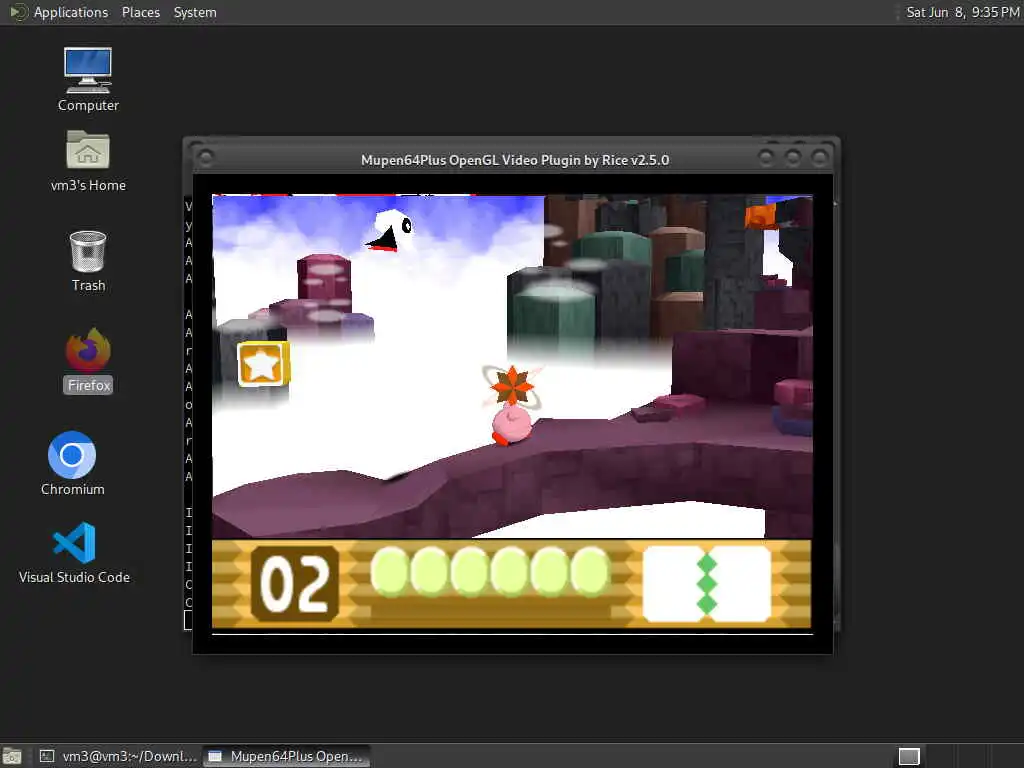Click the pink Kirby character
The height and width of the screenshot is (768, 1024).
511,424
